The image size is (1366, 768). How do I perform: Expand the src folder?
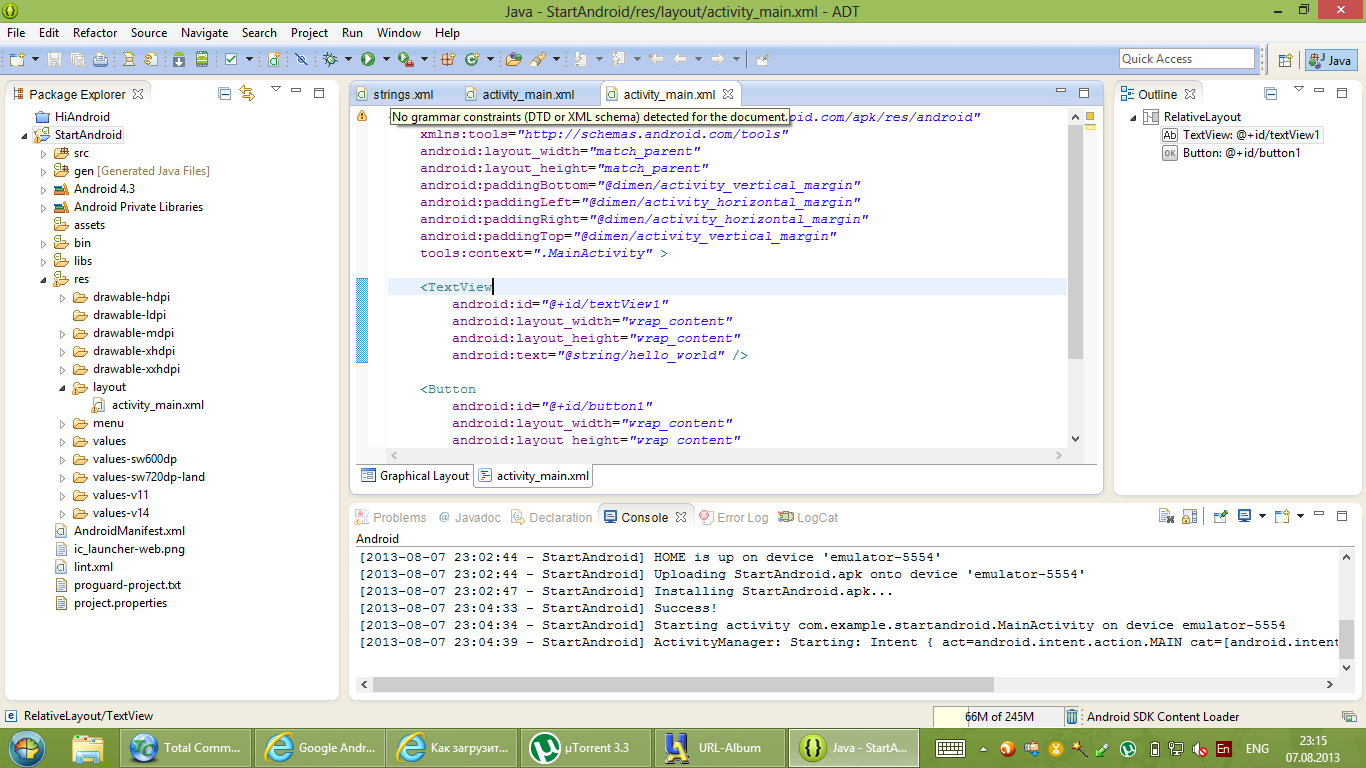(x=44, y=153)
